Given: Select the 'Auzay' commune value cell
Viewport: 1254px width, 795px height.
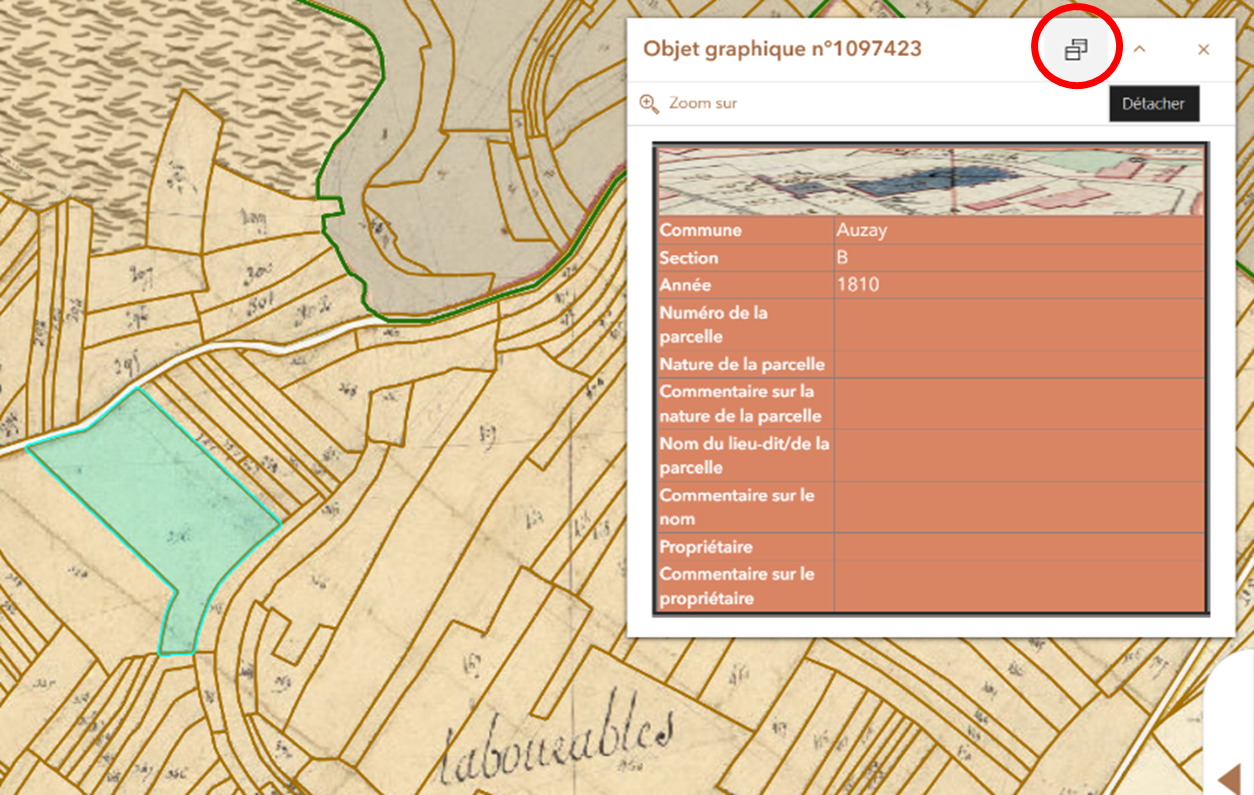Looking at the screenshot, I should pyautogui.click(x=1018, y=230).
